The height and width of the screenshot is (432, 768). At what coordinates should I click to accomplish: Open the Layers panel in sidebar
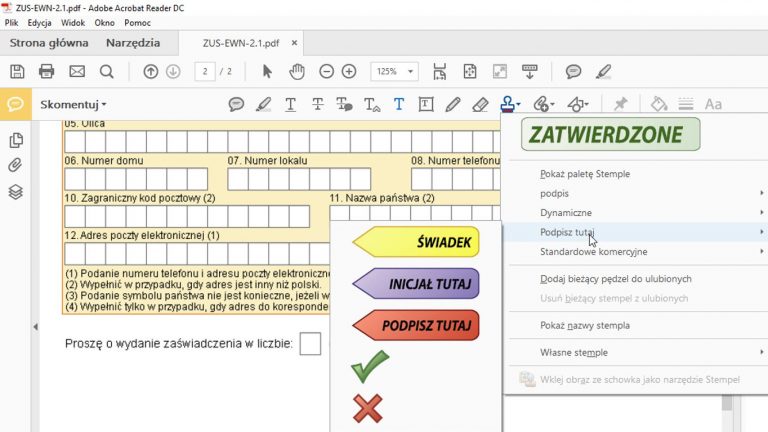(16, 191)
